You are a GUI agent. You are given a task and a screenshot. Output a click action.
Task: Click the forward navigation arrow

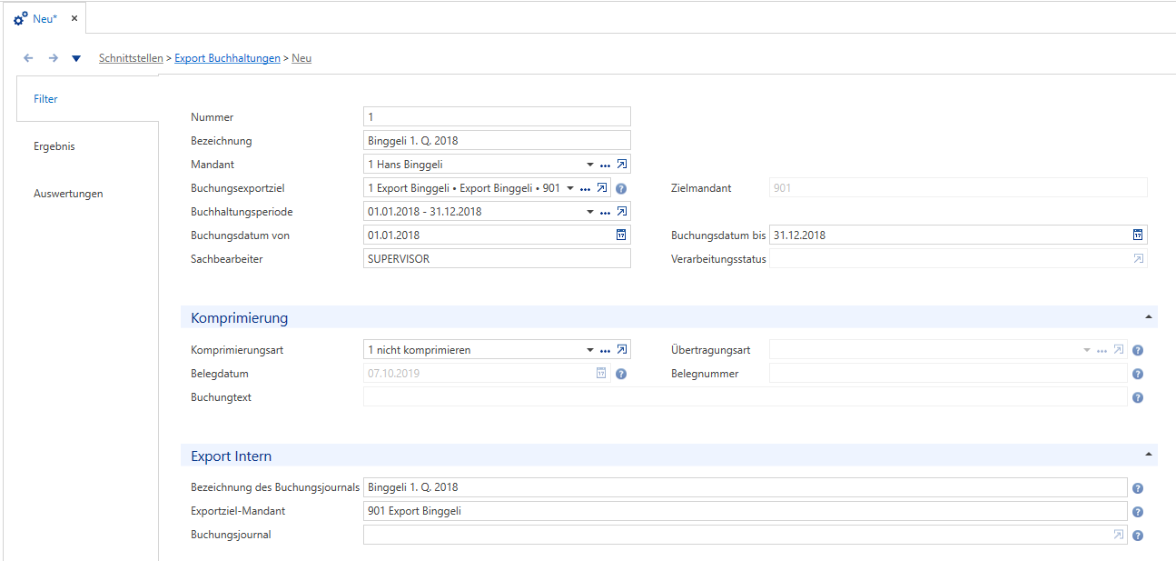point(52,58)
